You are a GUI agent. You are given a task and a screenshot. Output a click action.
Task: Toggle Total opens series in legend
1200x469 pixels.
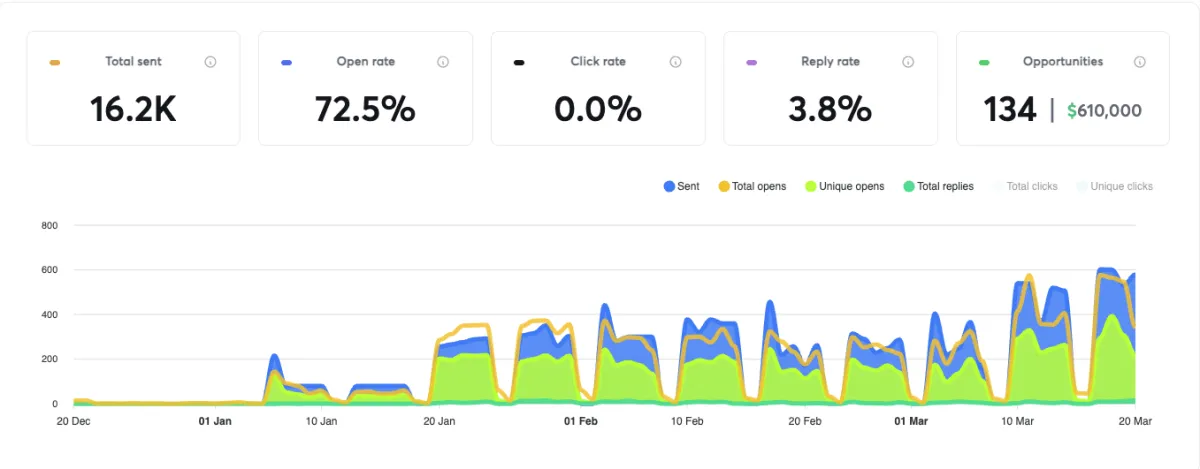point(752,186)
